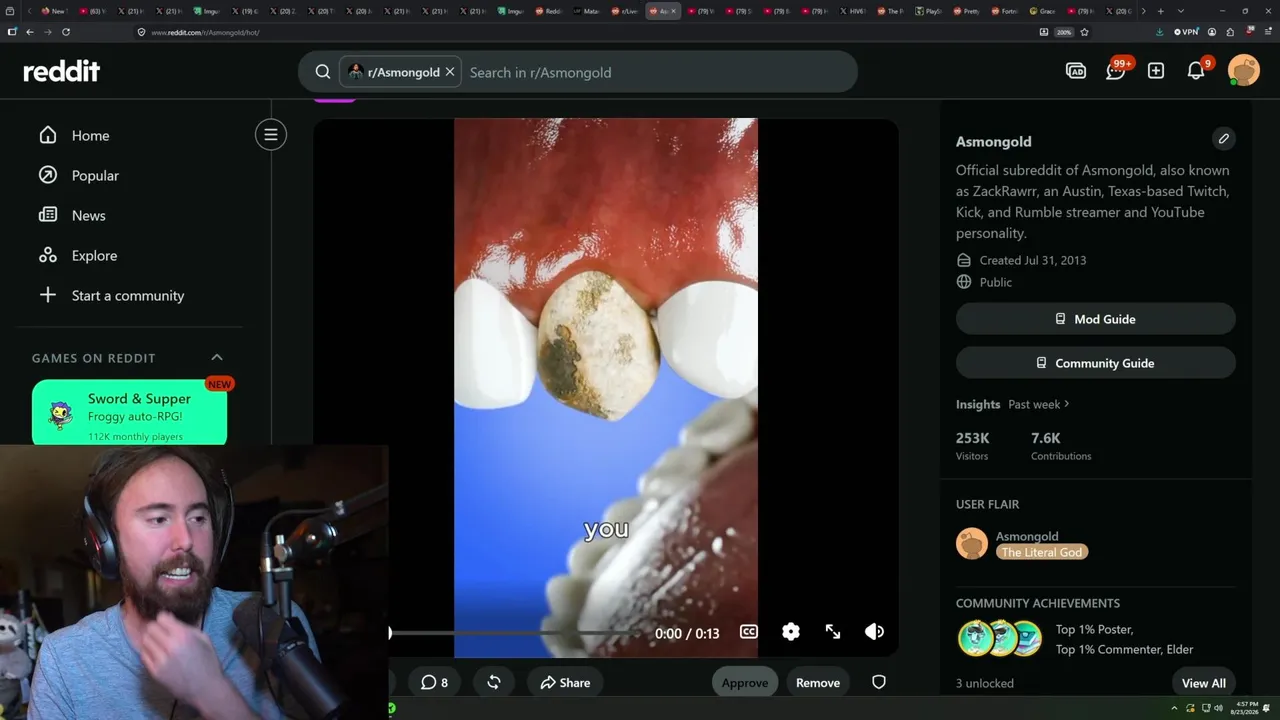The image size is (1280, 720).
Task: Click the Created Jul 31, 2013 text
Action: coord(1033,260)
